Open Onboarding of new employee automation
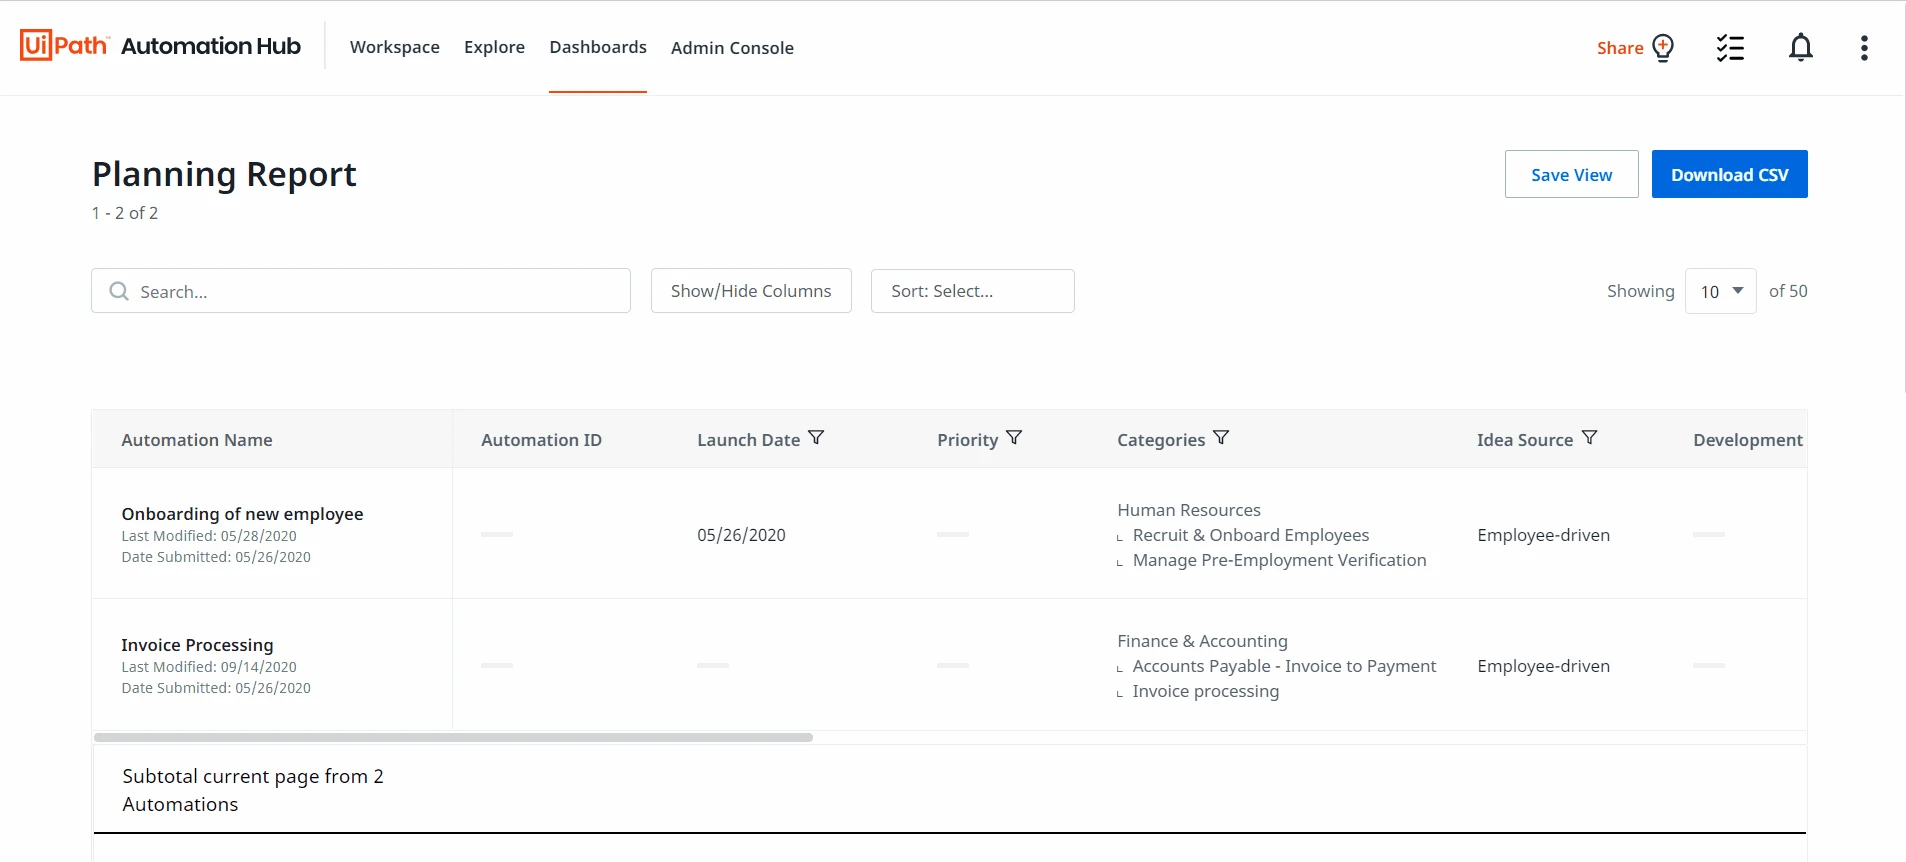This screenshot has width=1906, height=862. coord(242,514)
